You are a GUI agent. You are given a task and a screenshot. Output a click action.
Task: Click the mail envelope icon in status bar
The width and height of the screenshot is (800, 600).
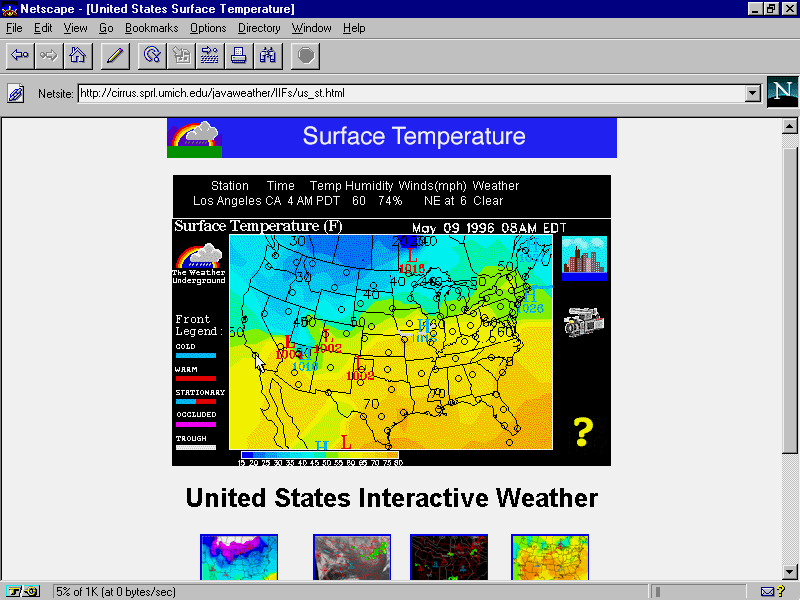click(767, 591)
